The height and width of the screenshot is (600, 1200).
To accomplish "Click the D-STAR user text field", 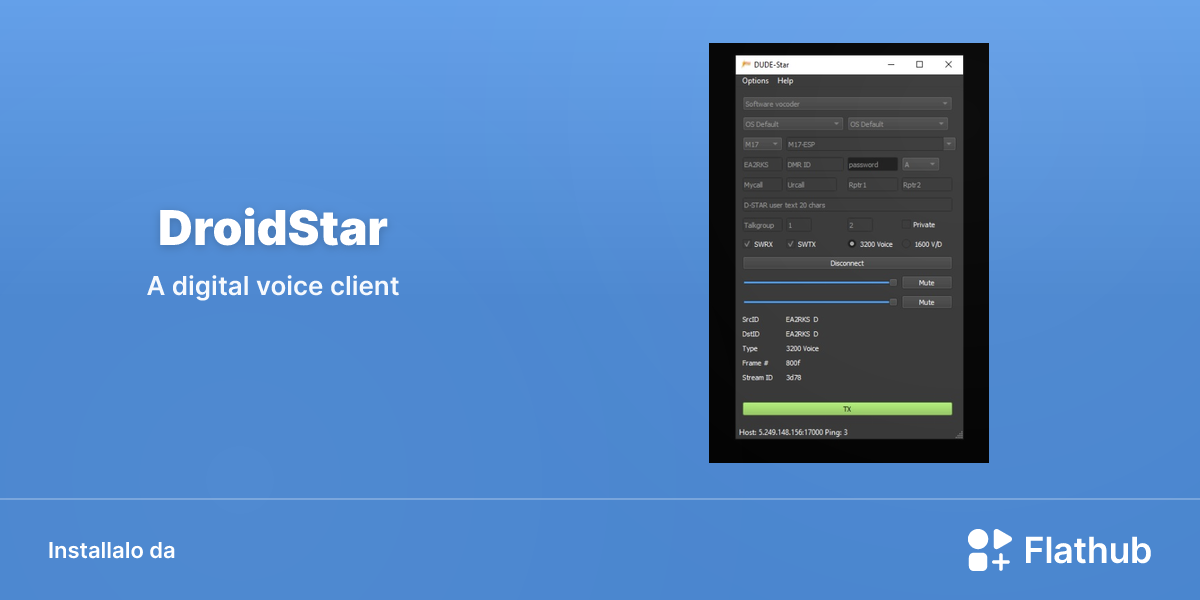I will click(x=847, y=205).
